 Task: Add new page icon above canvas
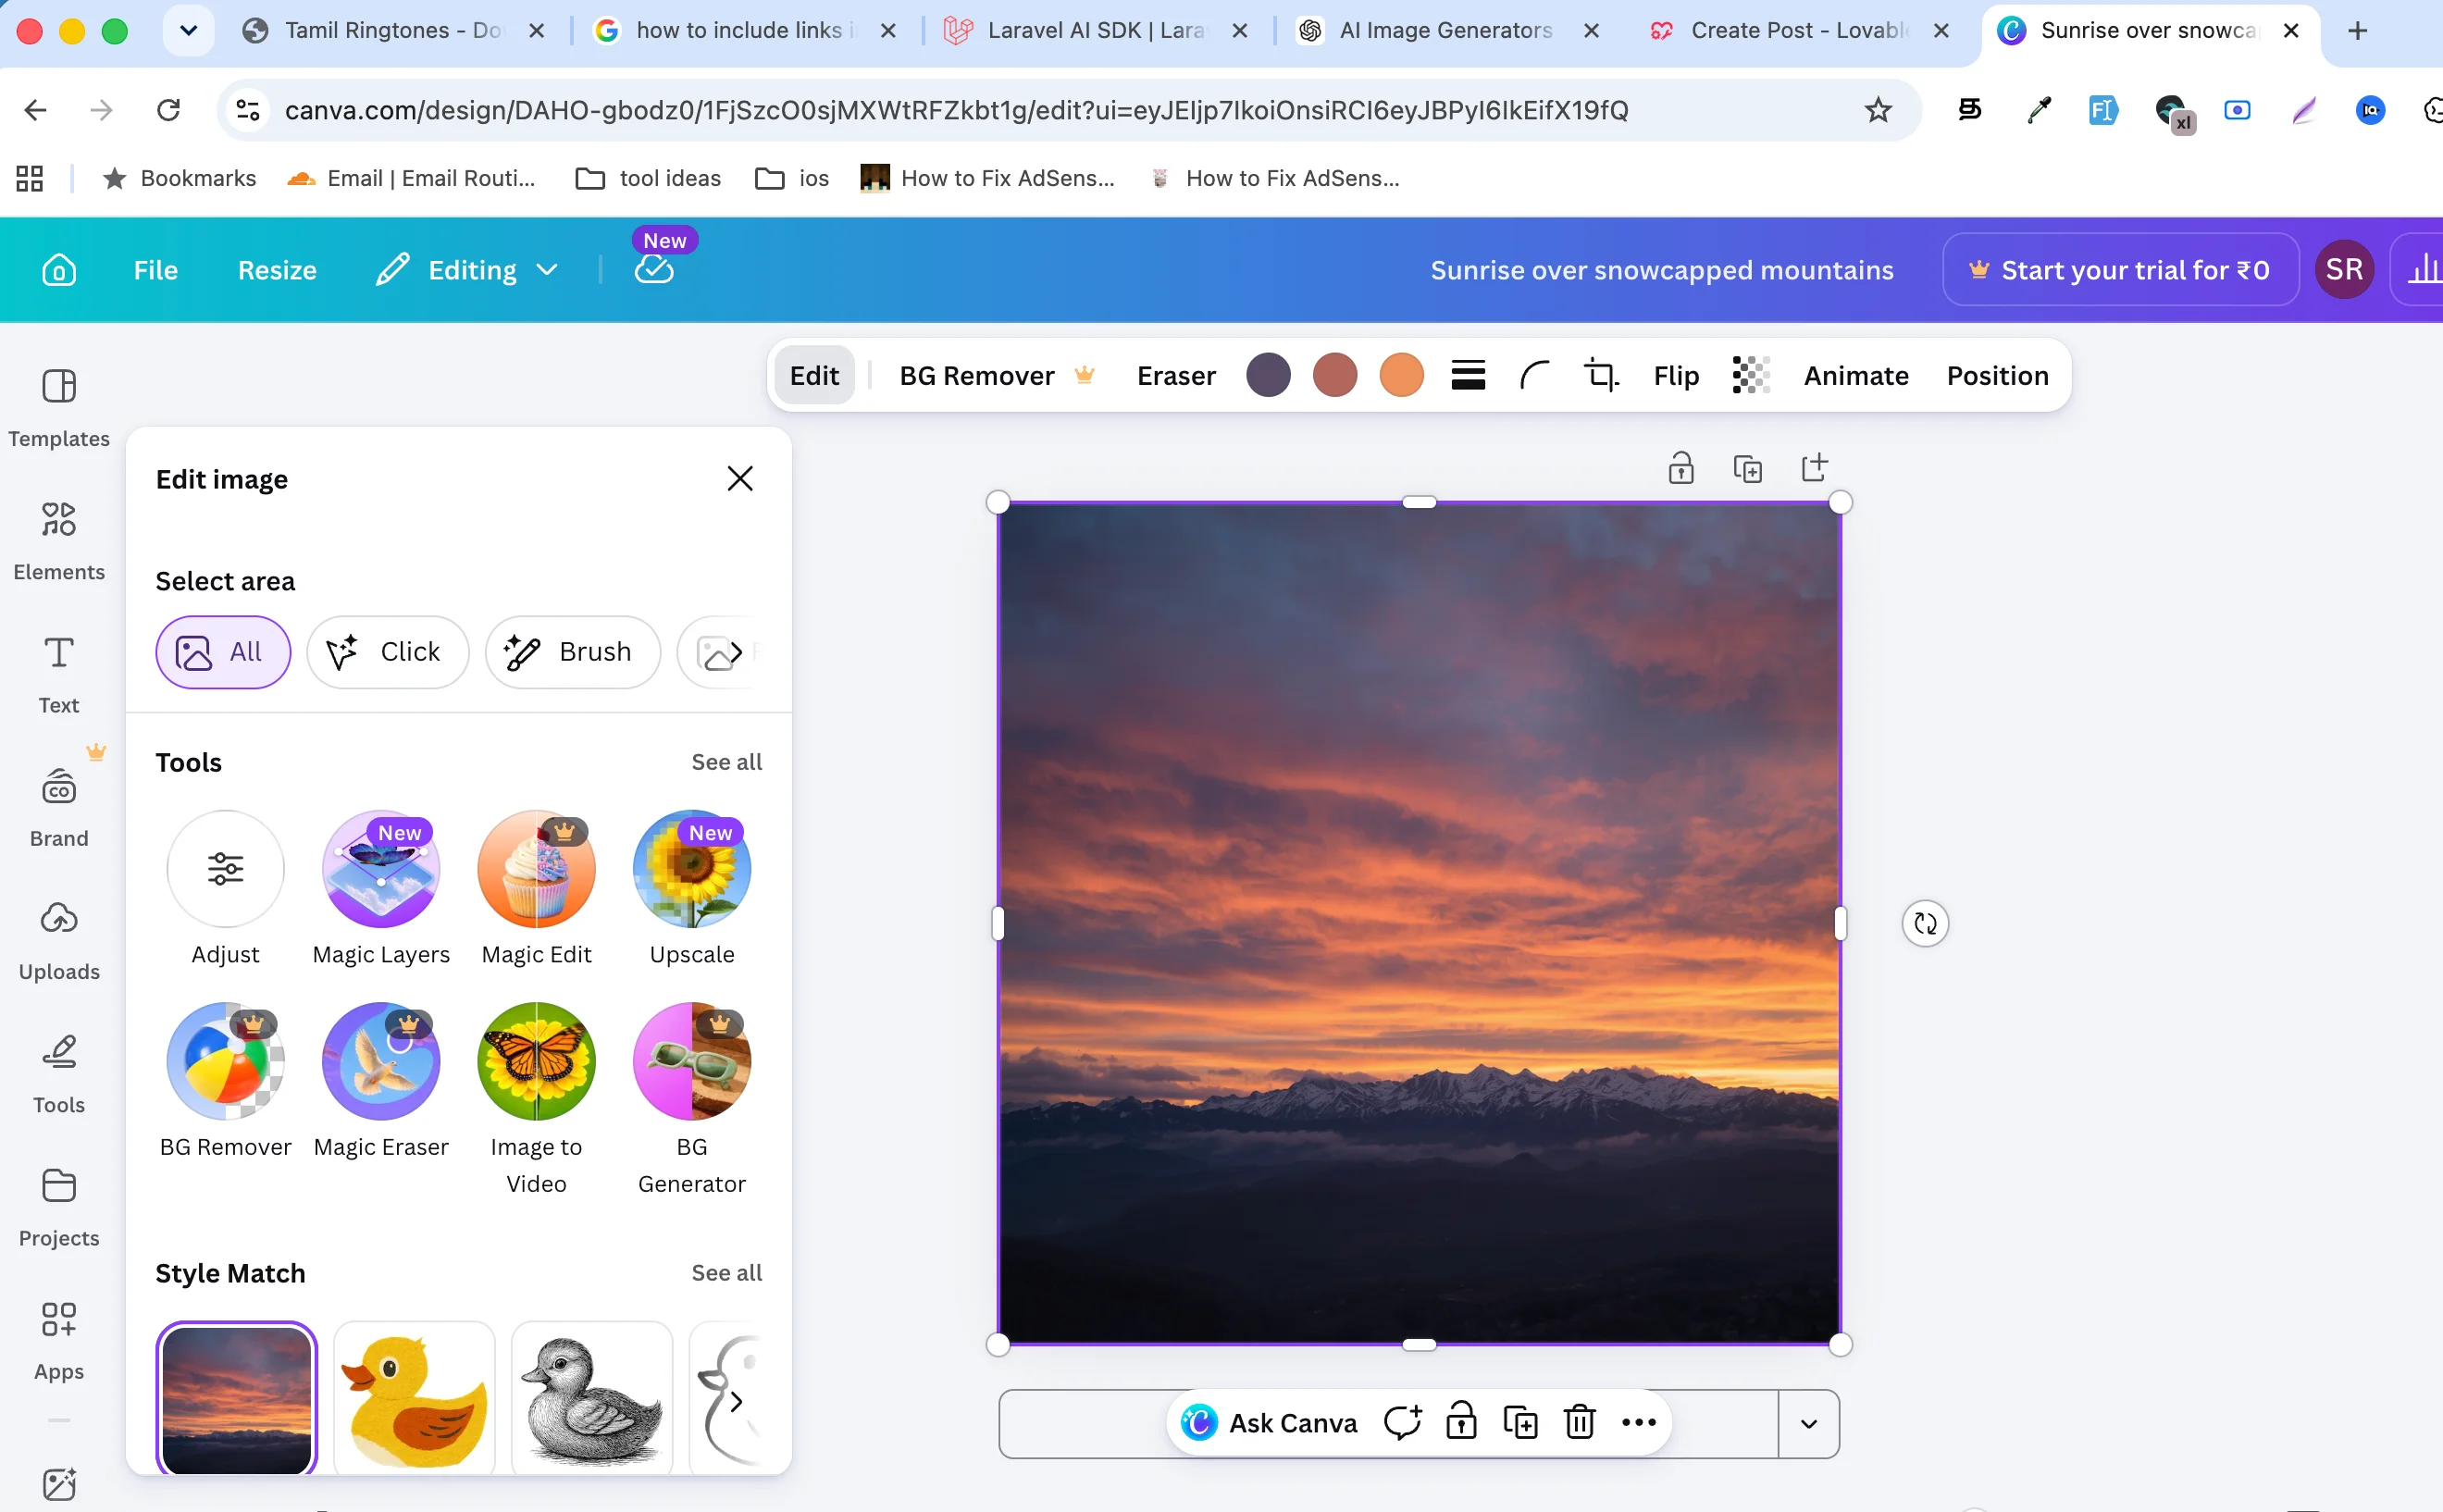pos(1814,468)
